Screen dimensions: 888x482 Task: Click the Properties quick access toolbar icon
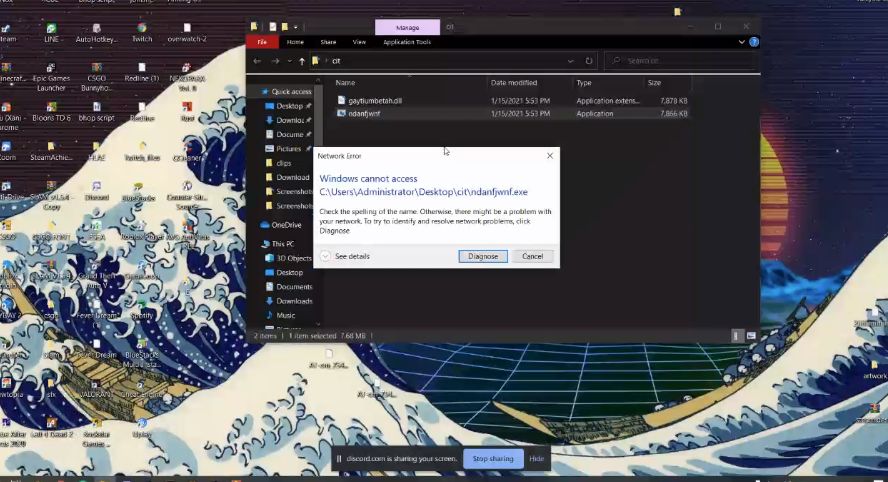pos(272,27)
